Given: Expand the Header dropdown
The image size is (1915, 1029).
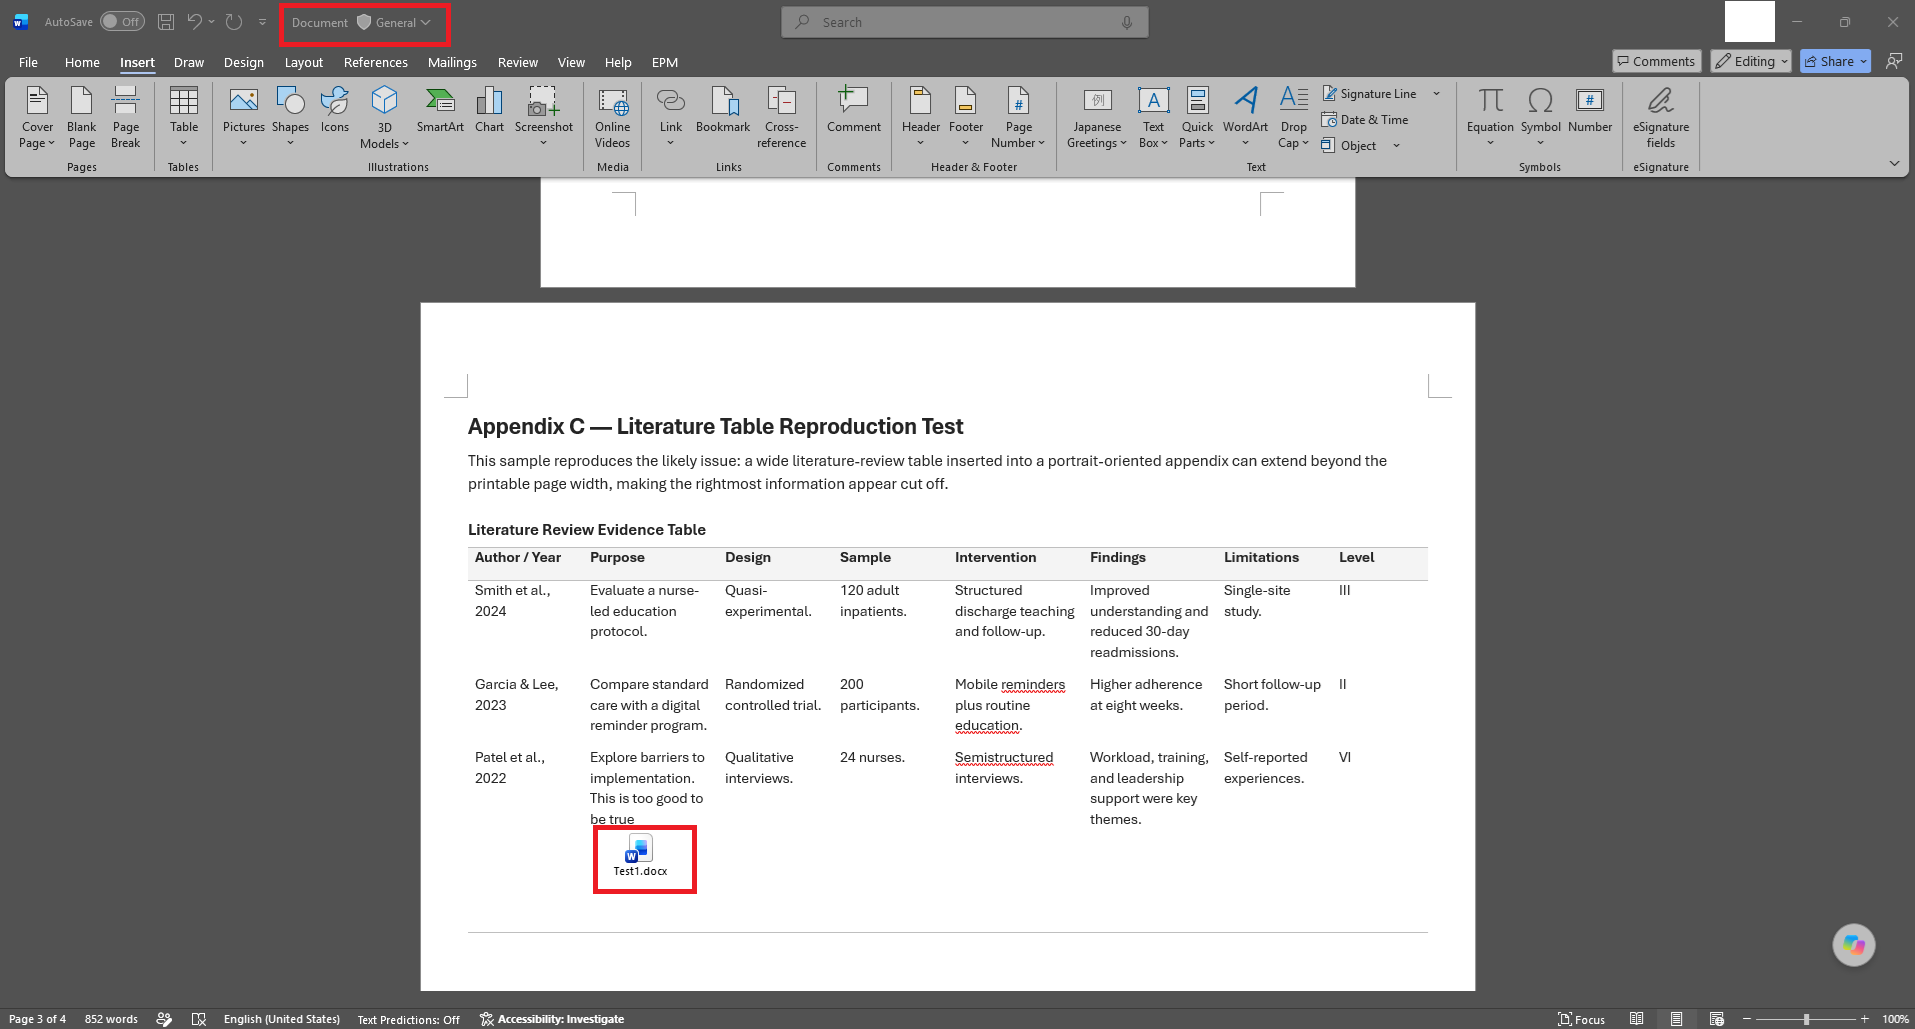Looking at the screenshot, I should (921, 143).
